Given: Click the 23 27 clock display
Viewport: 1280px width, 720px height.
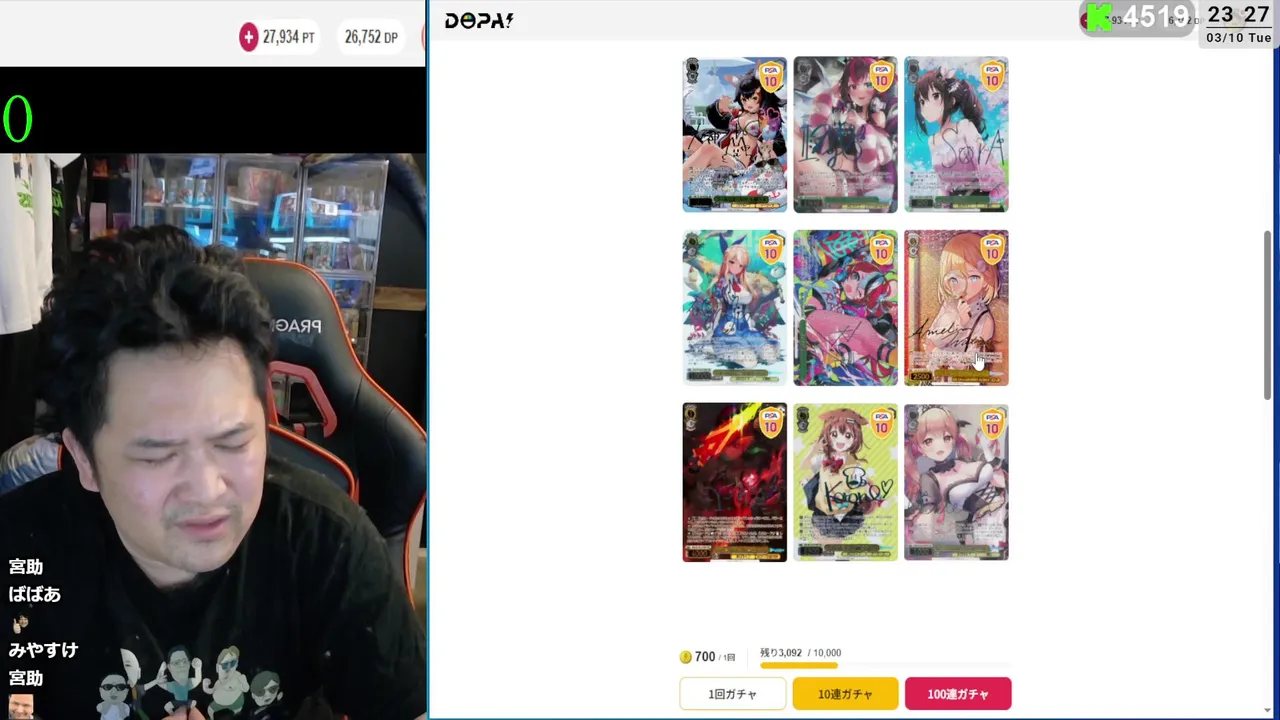Looking at the screenshot, I should click(x=1238, y=15).
